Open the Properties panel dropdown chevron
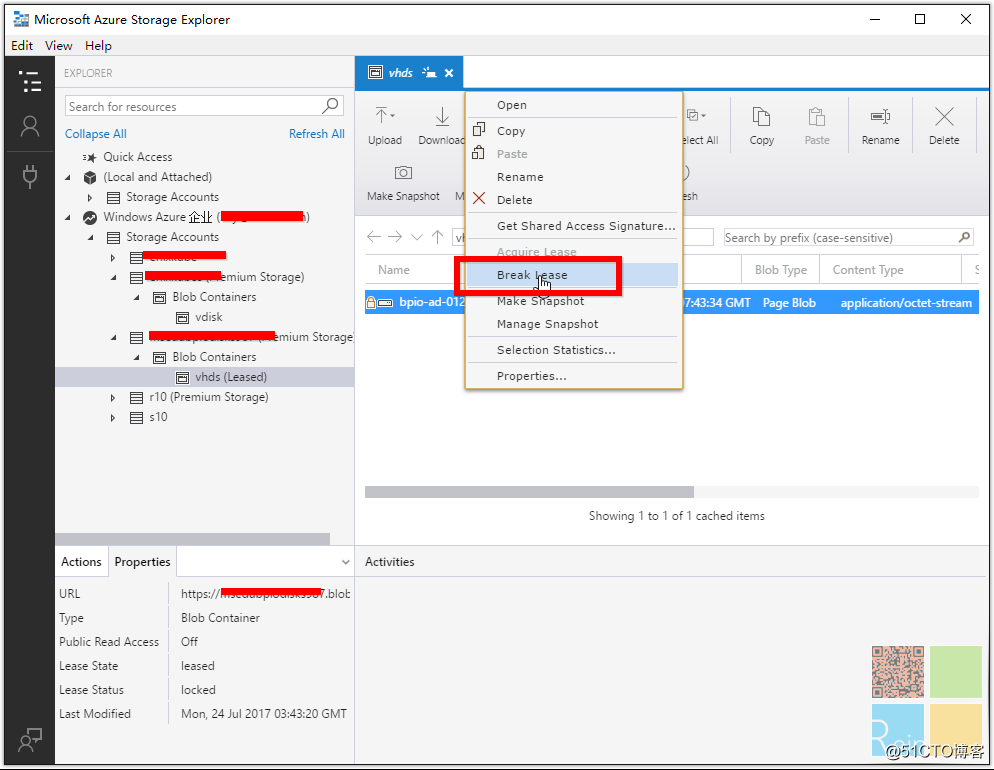 pyautogui.click(x=345, y=562)
